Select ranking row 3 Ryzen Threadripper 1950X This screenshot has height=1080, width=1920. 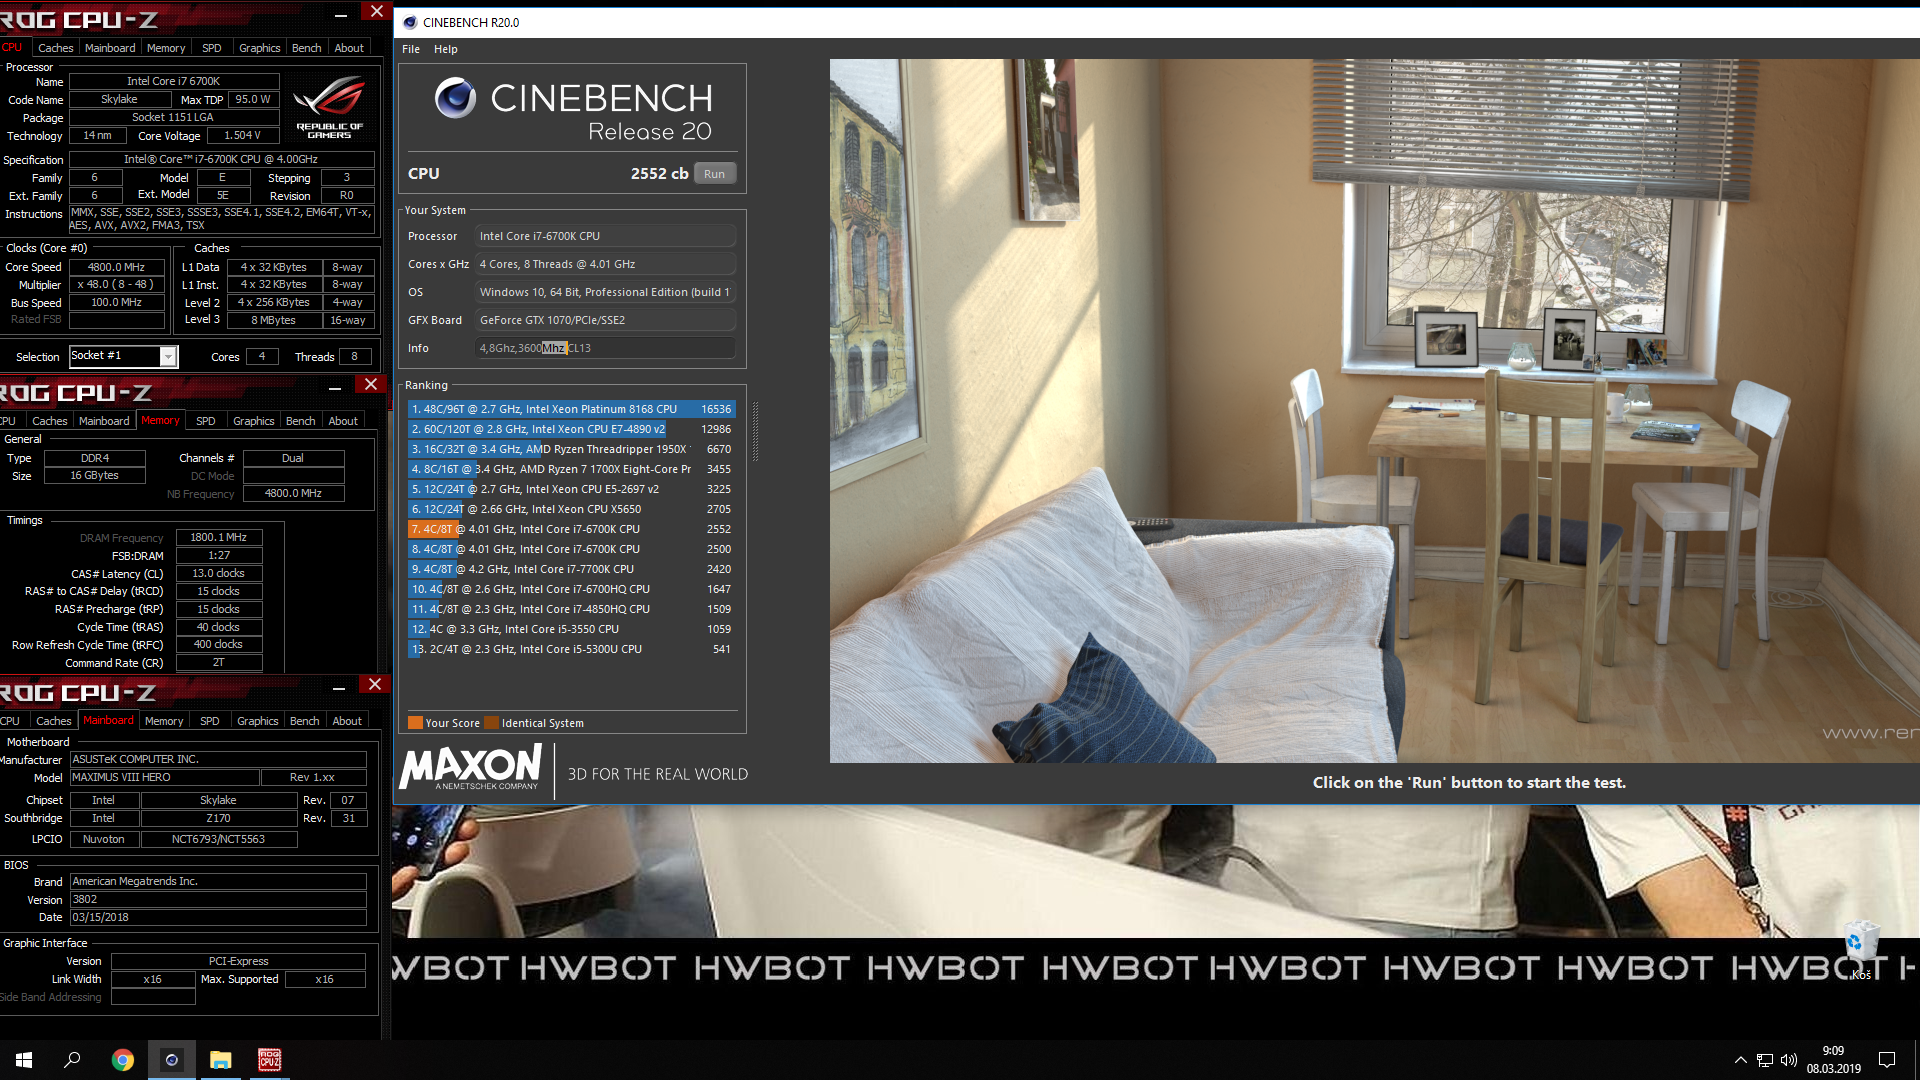(x=571, y=449)
